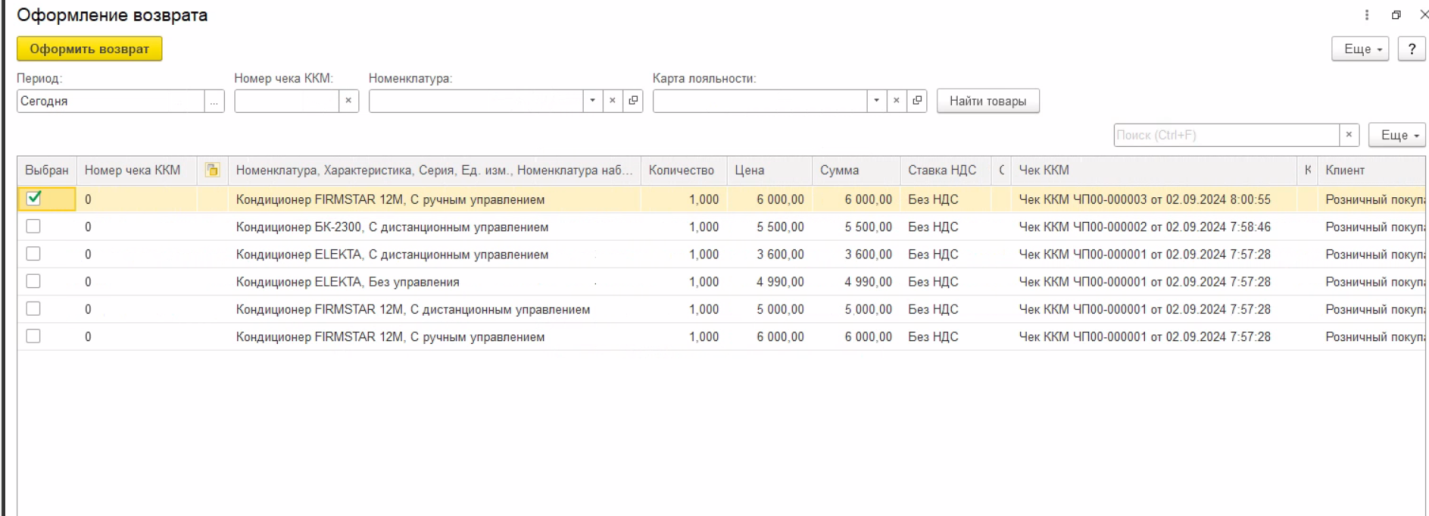This screenshot has height=516, width=1429.
Task: Open help with the question mark button
Action: [1411, 49]
